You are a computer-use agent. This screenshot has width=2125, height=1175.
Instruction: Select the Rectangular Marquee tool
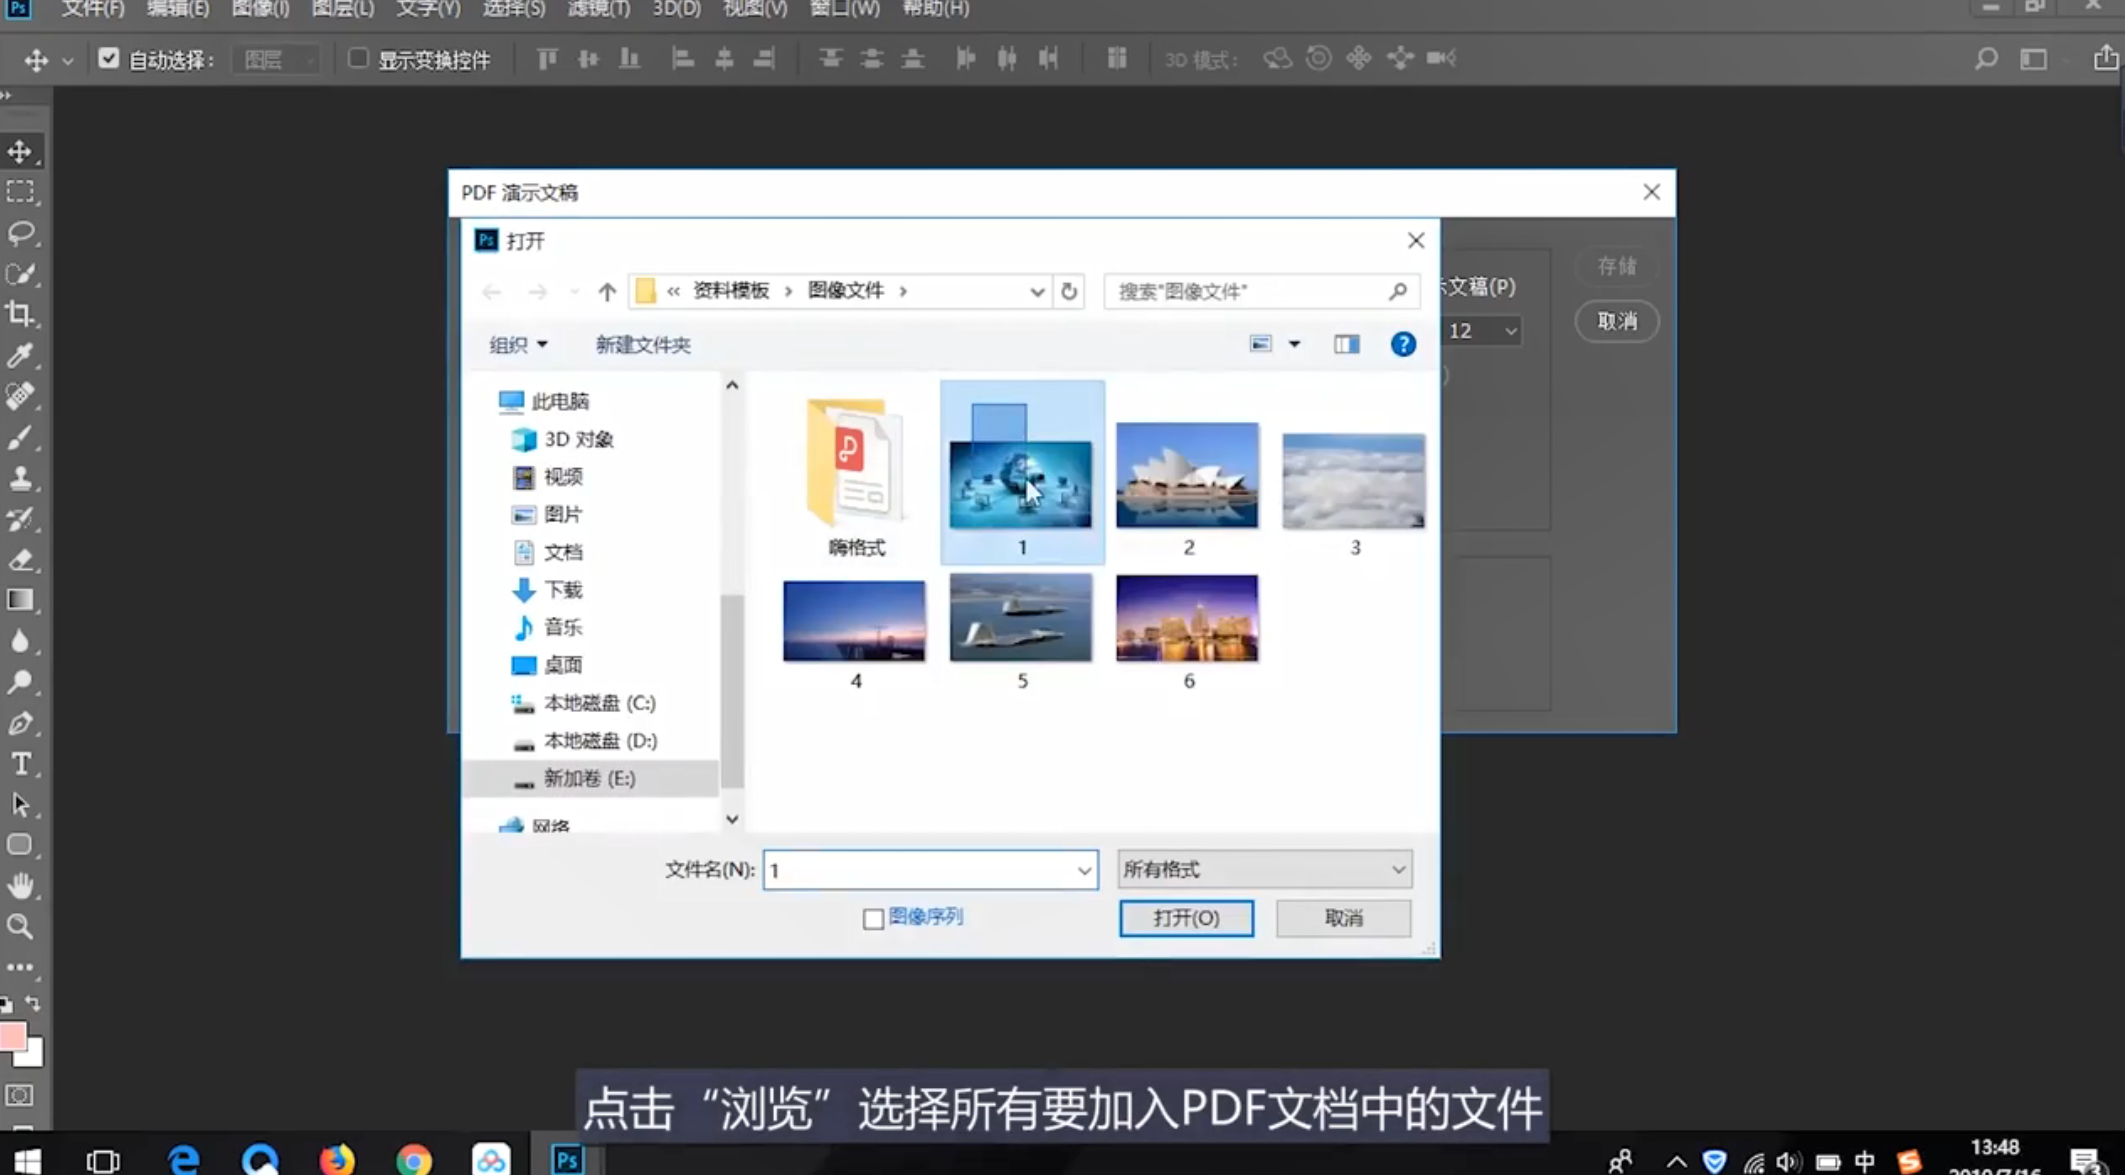click(x=20, y=191)
